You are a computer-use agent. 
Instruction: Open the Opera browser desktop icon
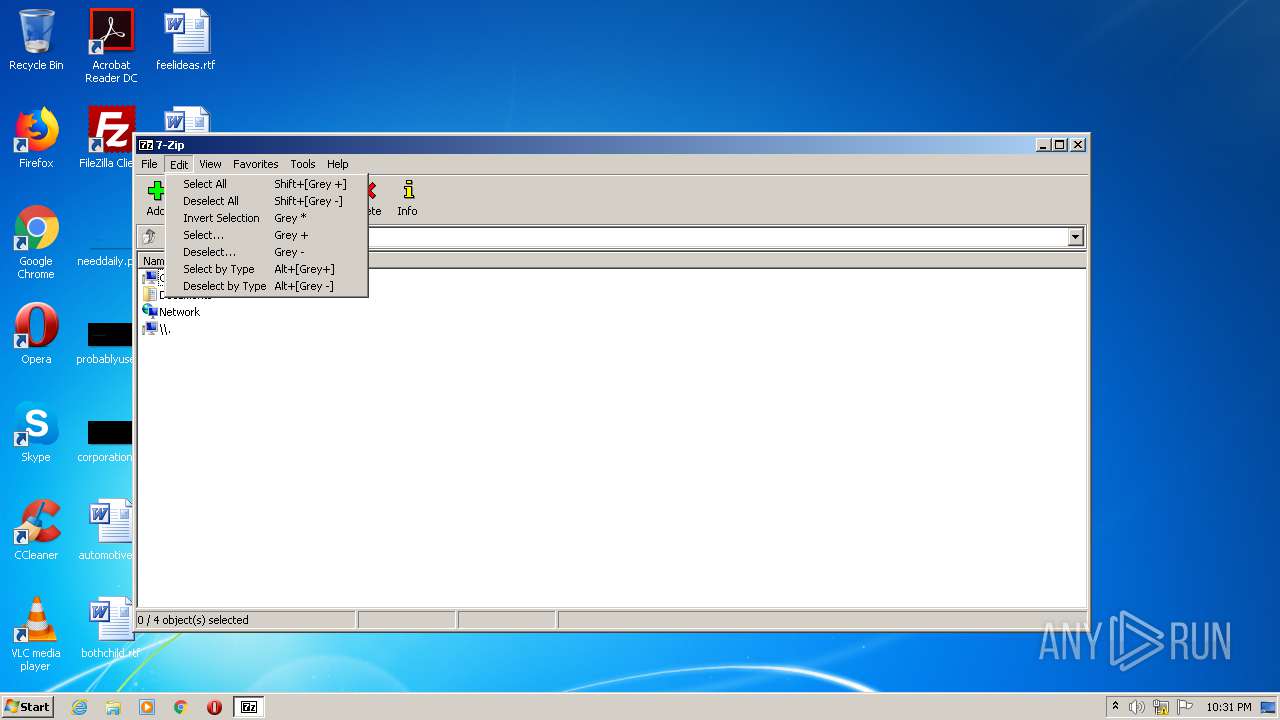(36, 334)
